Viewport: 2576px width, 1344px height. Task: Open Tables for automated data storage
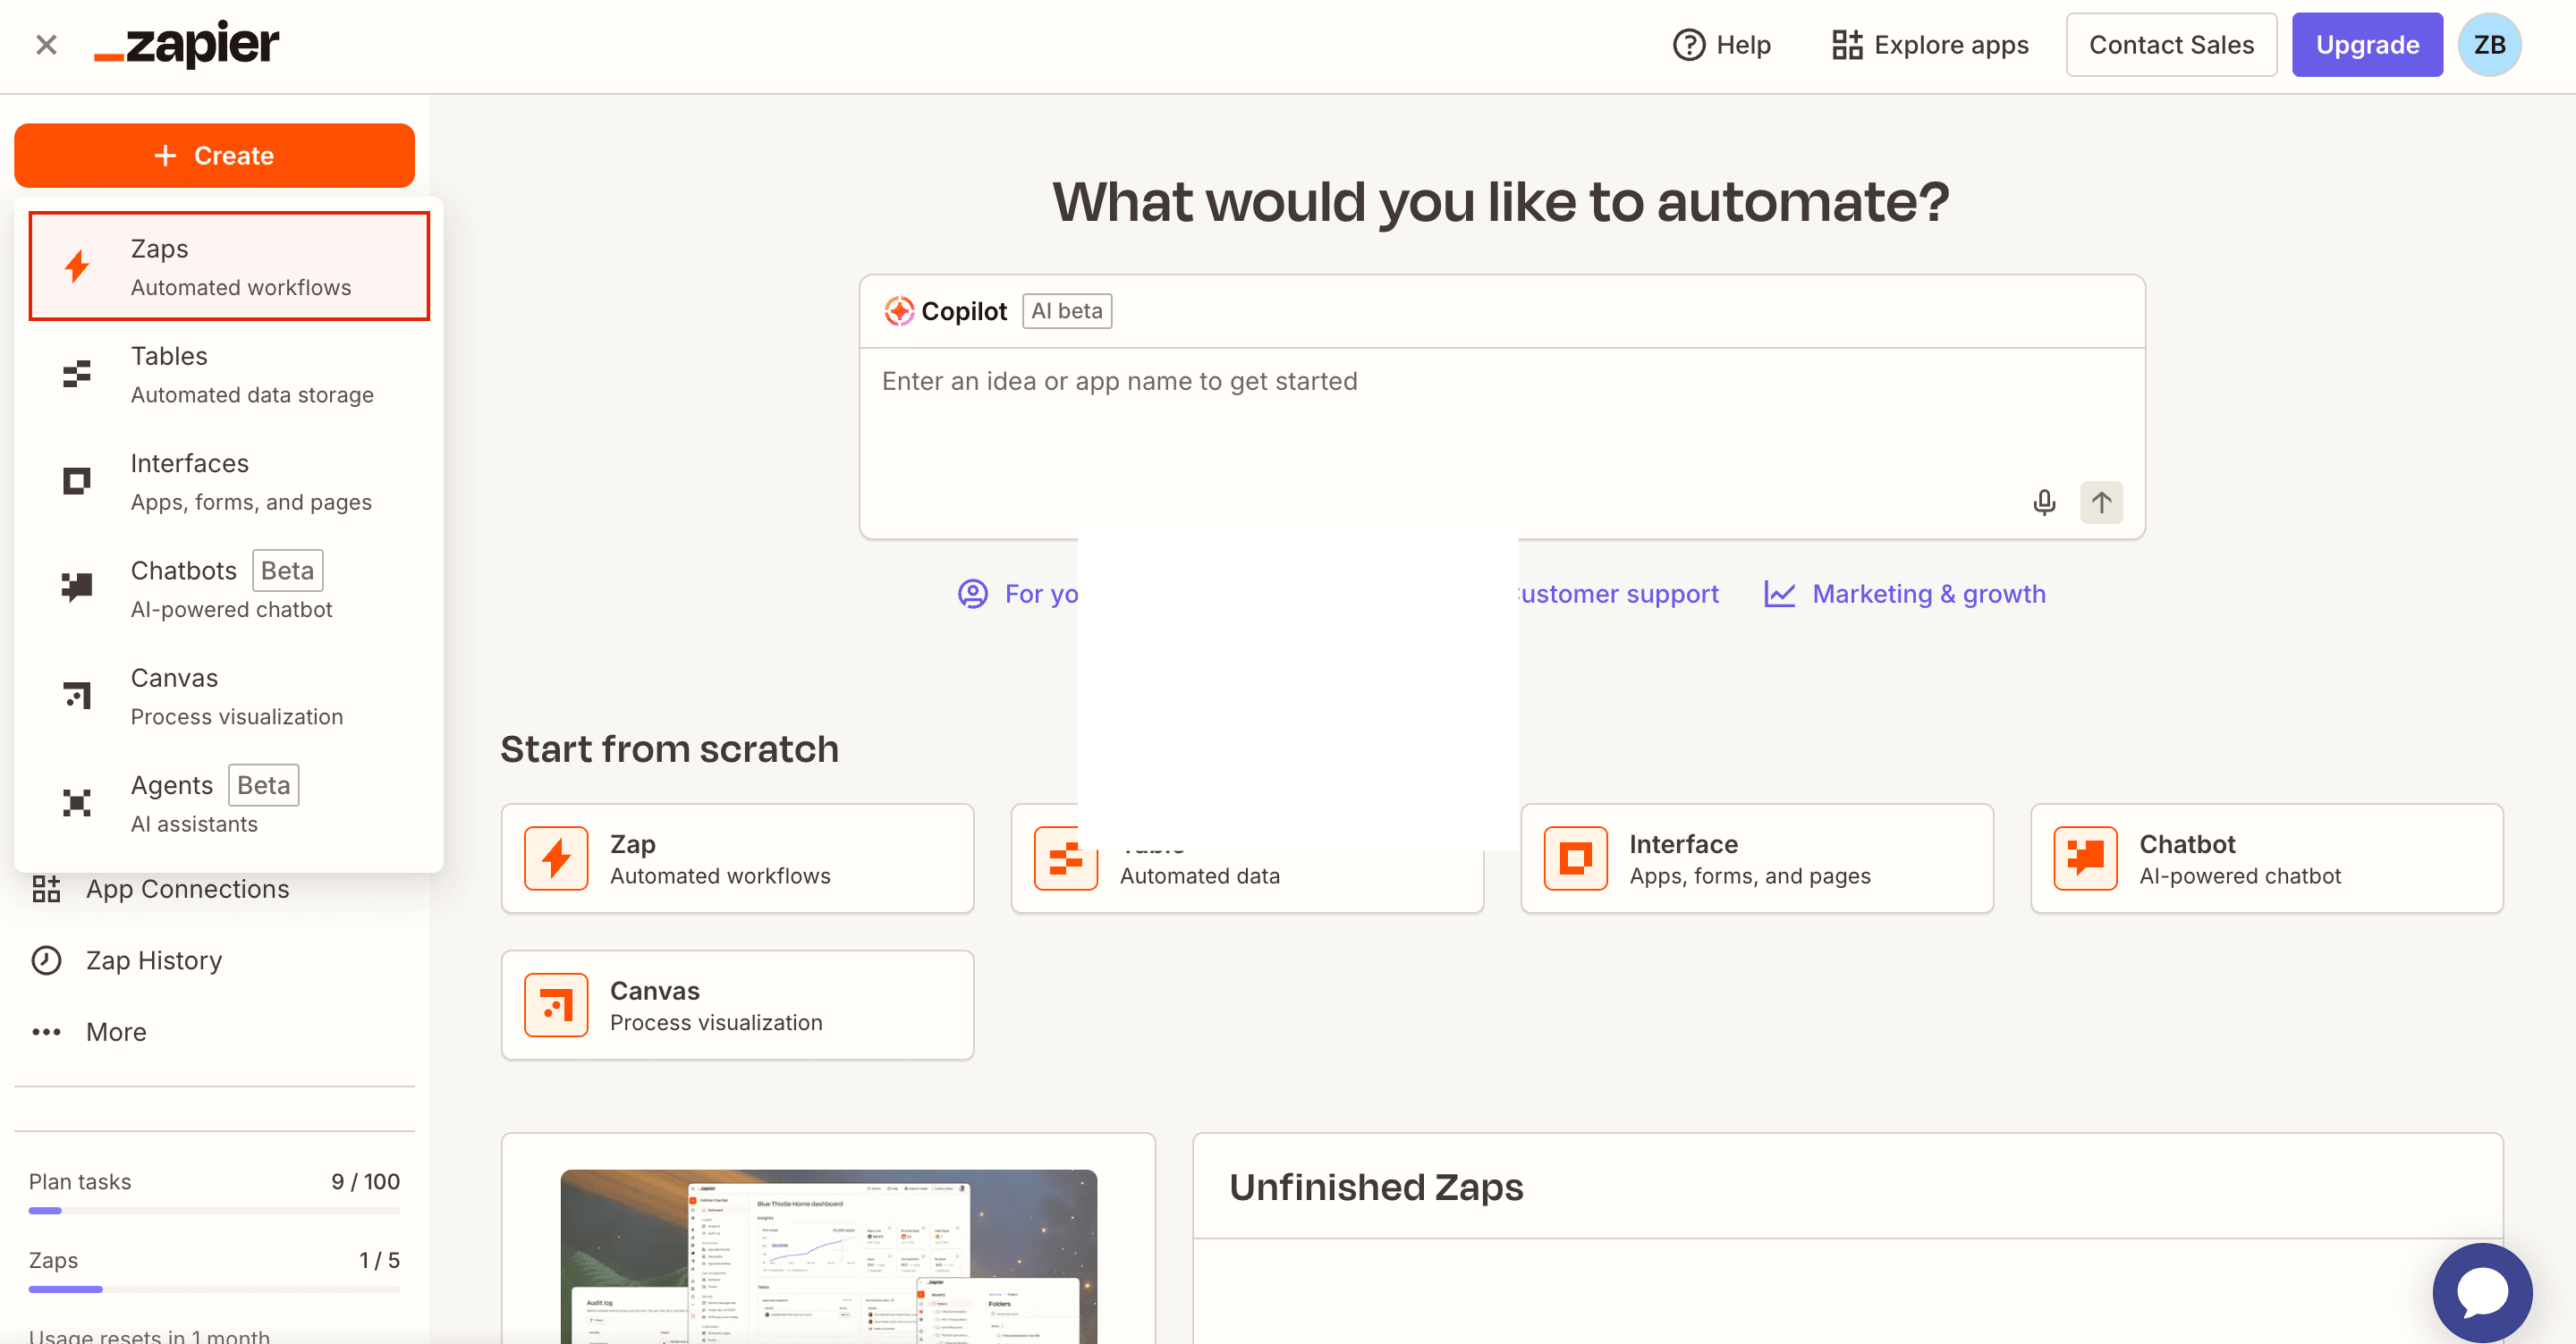point(228,373)
